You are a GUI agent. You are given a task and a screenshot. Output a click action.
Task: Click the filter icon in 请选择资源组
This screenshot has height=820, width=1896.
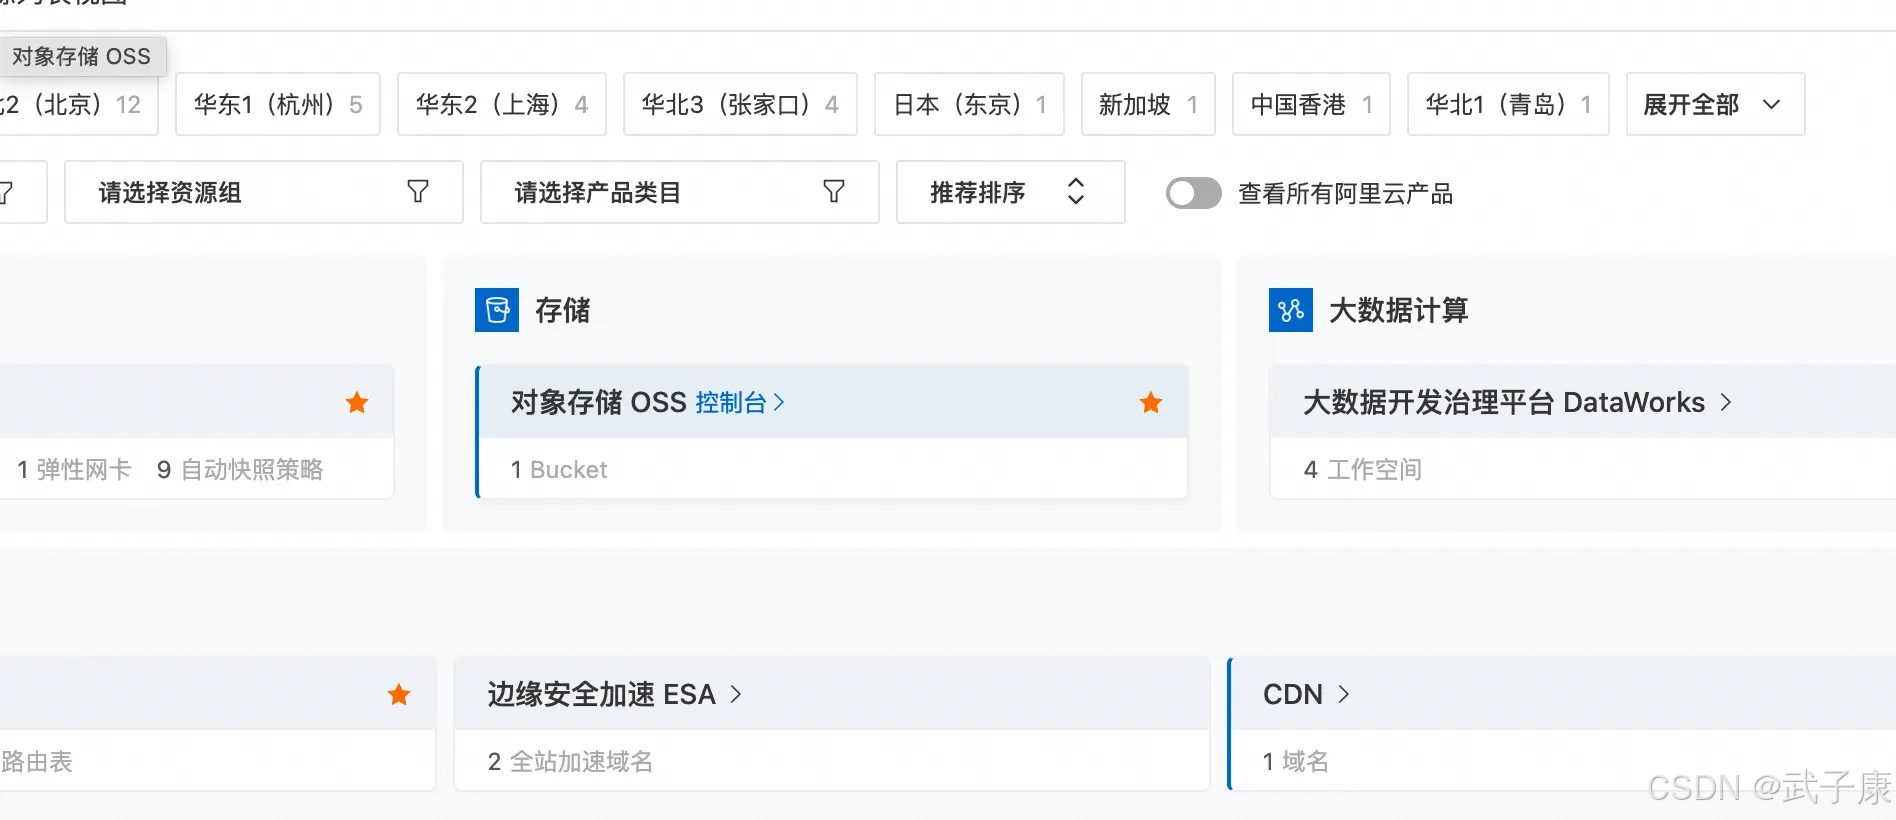pos(418,191)
